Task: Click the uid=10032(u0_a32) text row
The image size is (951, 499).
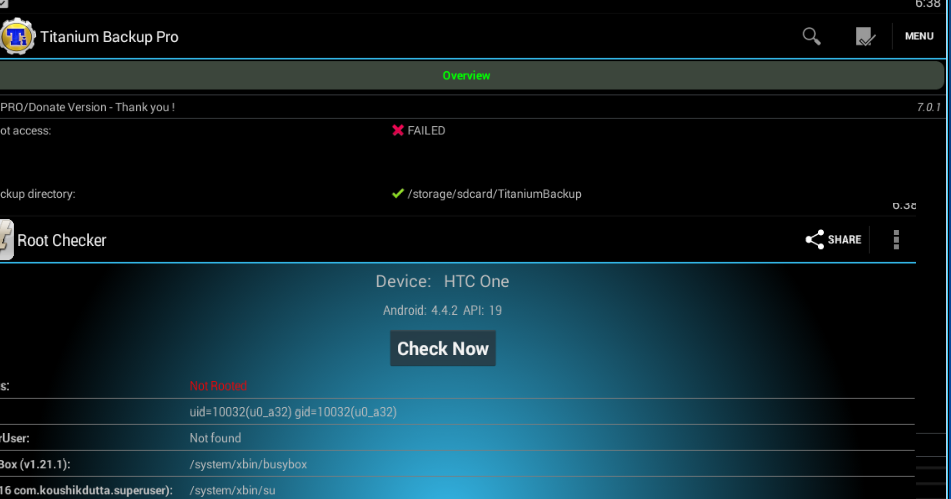Action: (x=293, y=412)
